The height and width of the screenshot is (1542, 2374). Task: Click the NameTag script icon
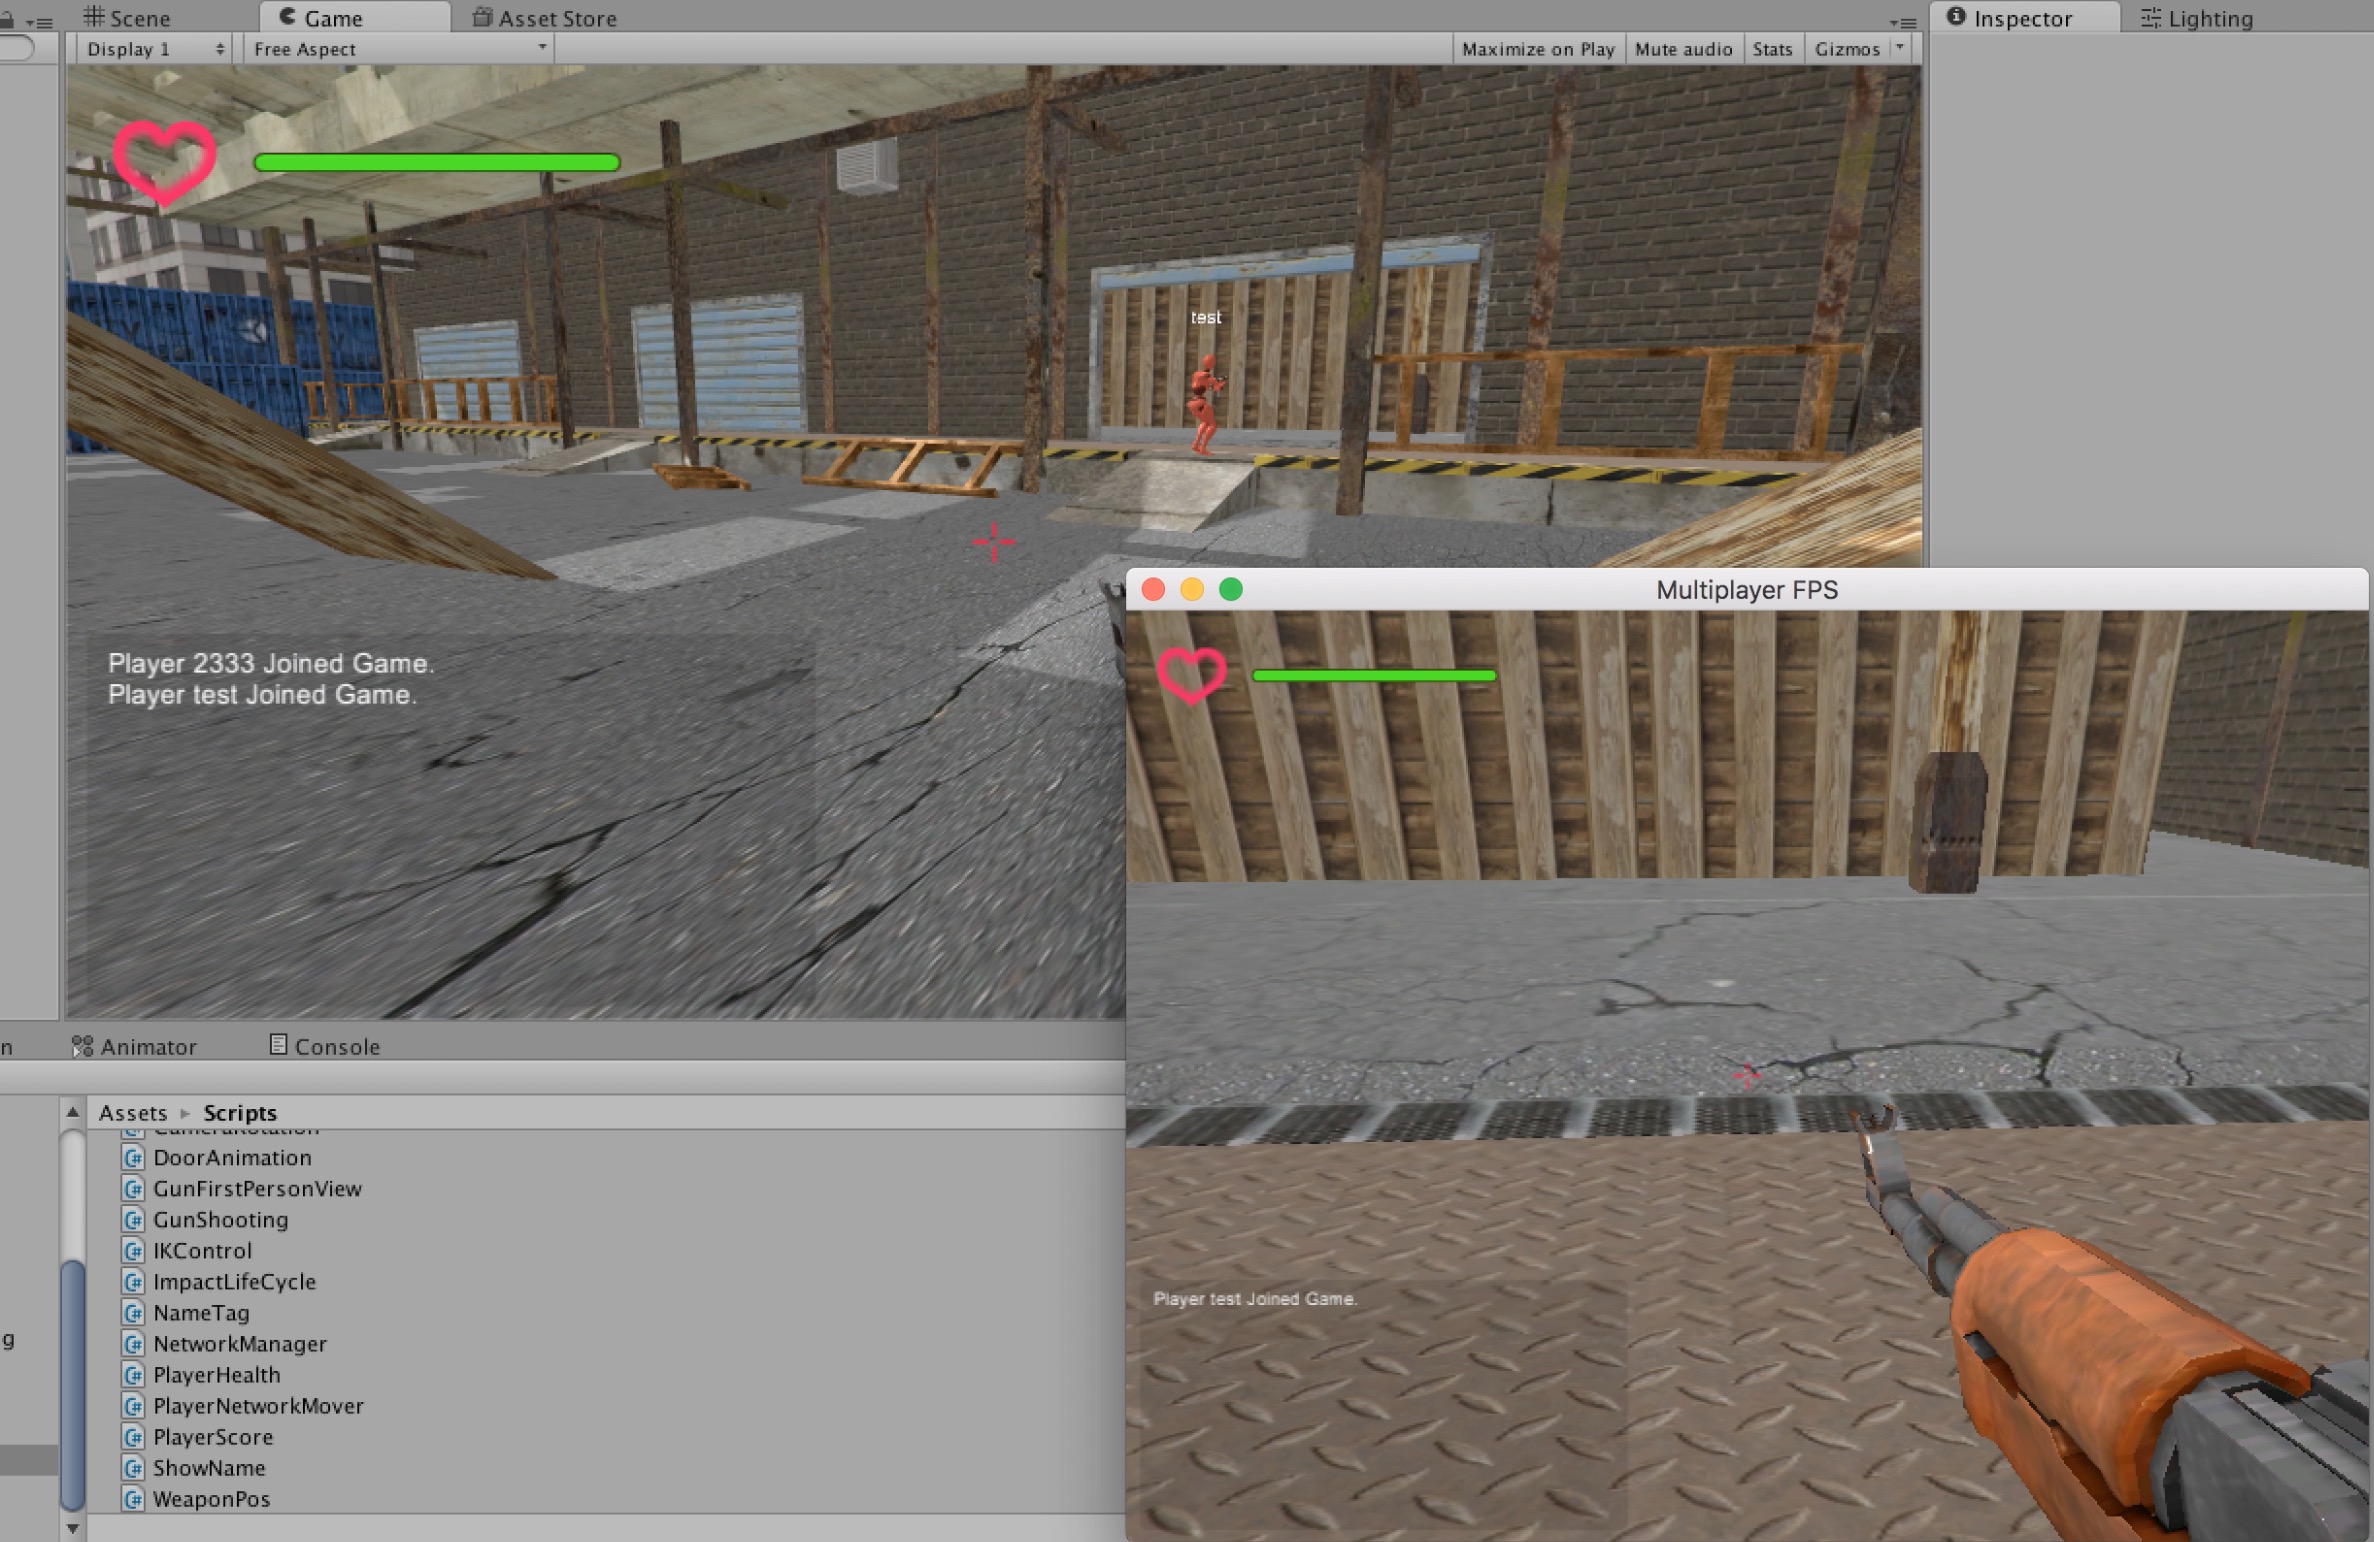tap(133, 1313)
